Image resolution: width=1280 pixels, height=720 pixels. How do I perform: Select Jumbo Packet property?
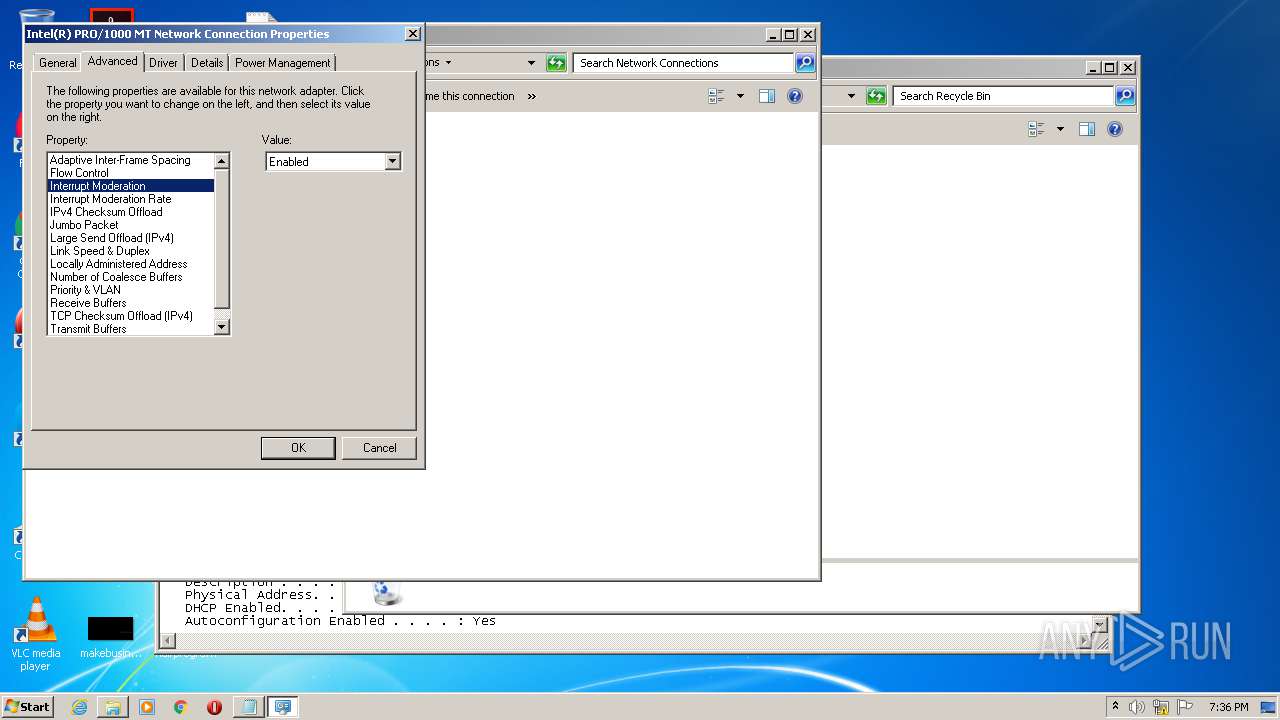(x=130, y=225)
